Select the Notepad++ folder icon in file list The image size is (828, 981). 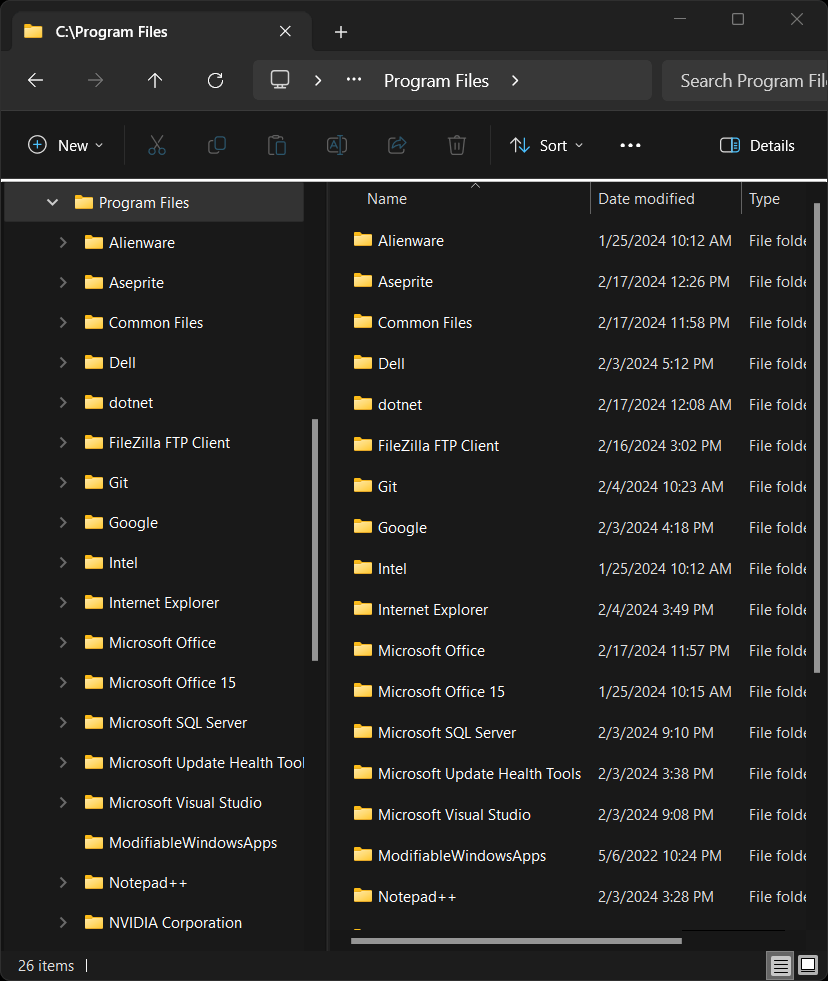coord(362,895)
